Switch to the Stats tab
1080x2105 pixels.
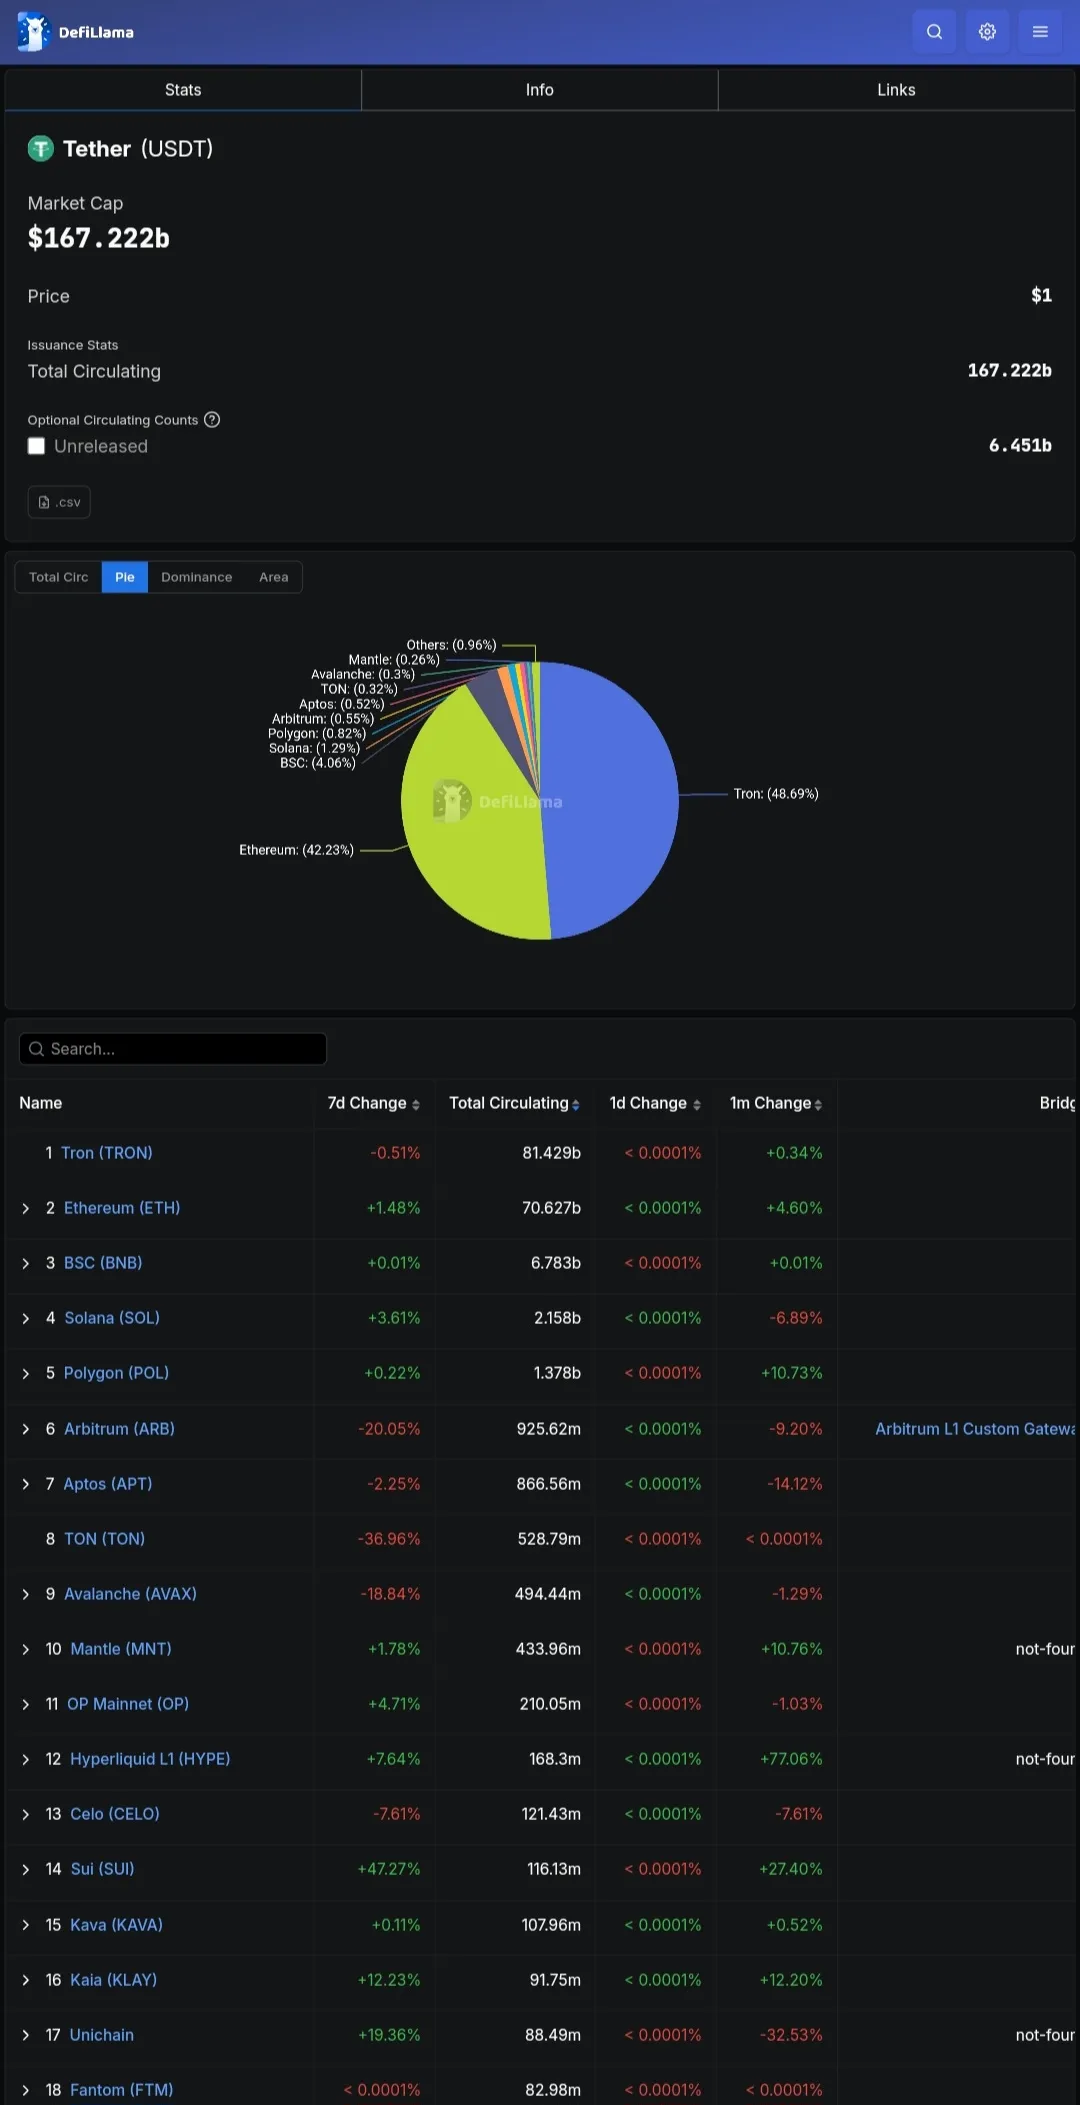(183, 90)
